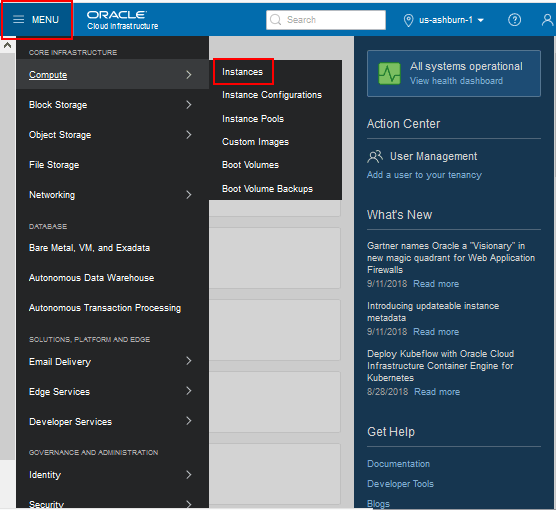Screen dimensions: 556x510
Task: Click Read more for Gartner article
Action: tap(436, 284)
